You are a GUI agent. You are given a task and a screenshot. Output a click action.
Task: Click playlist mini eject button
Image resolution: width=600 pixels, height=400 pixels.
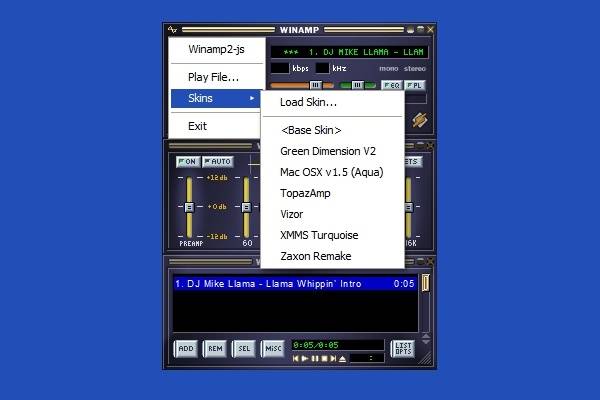(x=342, y=359)
